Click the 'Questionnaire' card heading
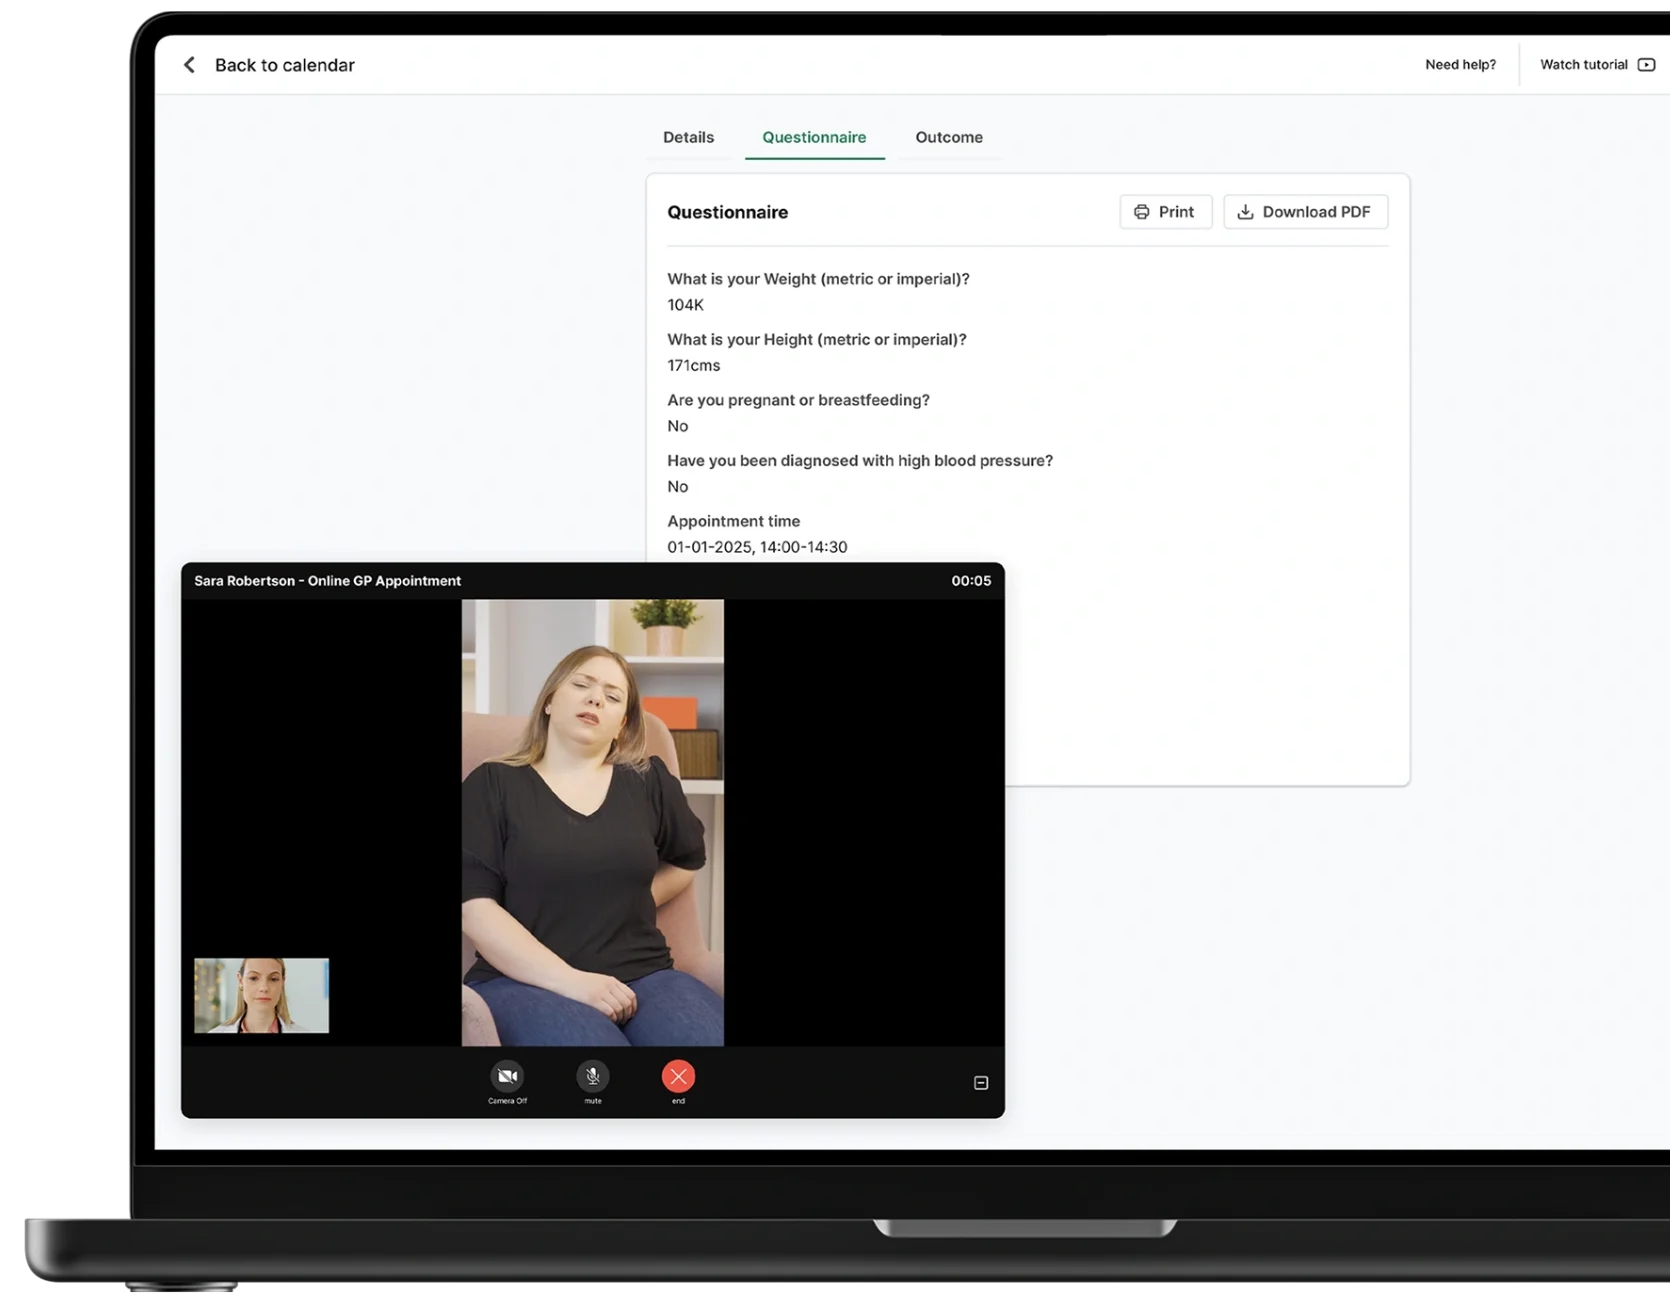The height and width of the screenshot is (1306, 1670). coord(727,212)
